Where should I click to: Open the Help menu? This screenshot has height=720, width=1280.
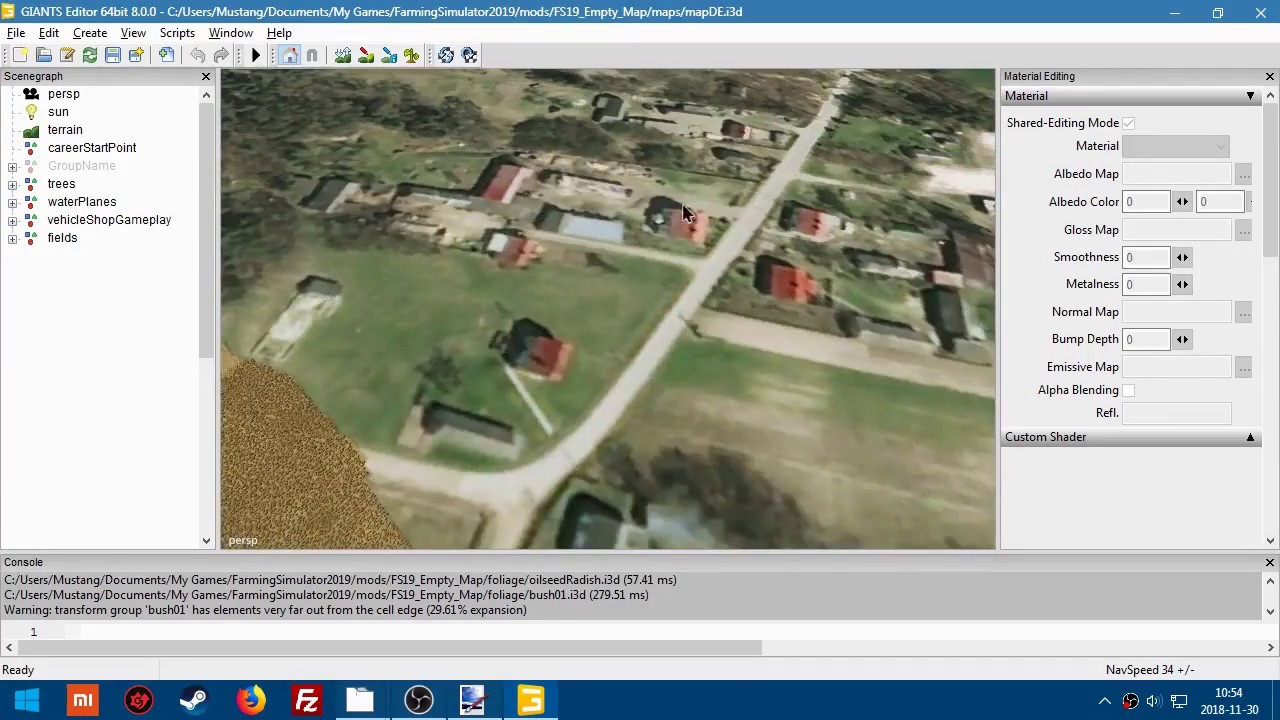click(279, 33)
